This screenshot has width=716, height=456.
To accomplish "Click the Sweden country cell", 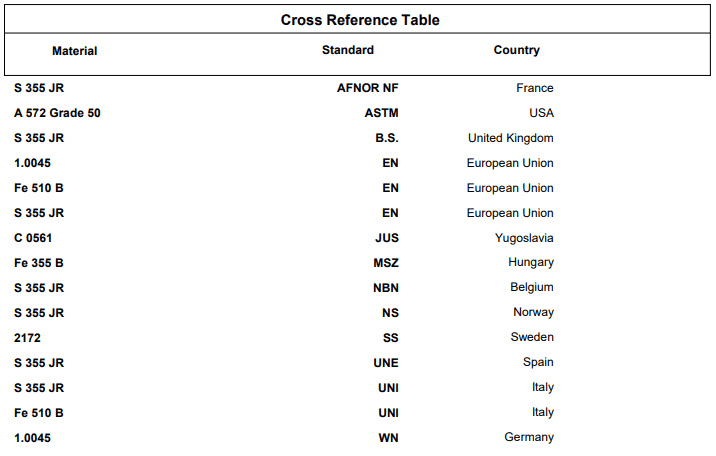I will coord(532,338).
